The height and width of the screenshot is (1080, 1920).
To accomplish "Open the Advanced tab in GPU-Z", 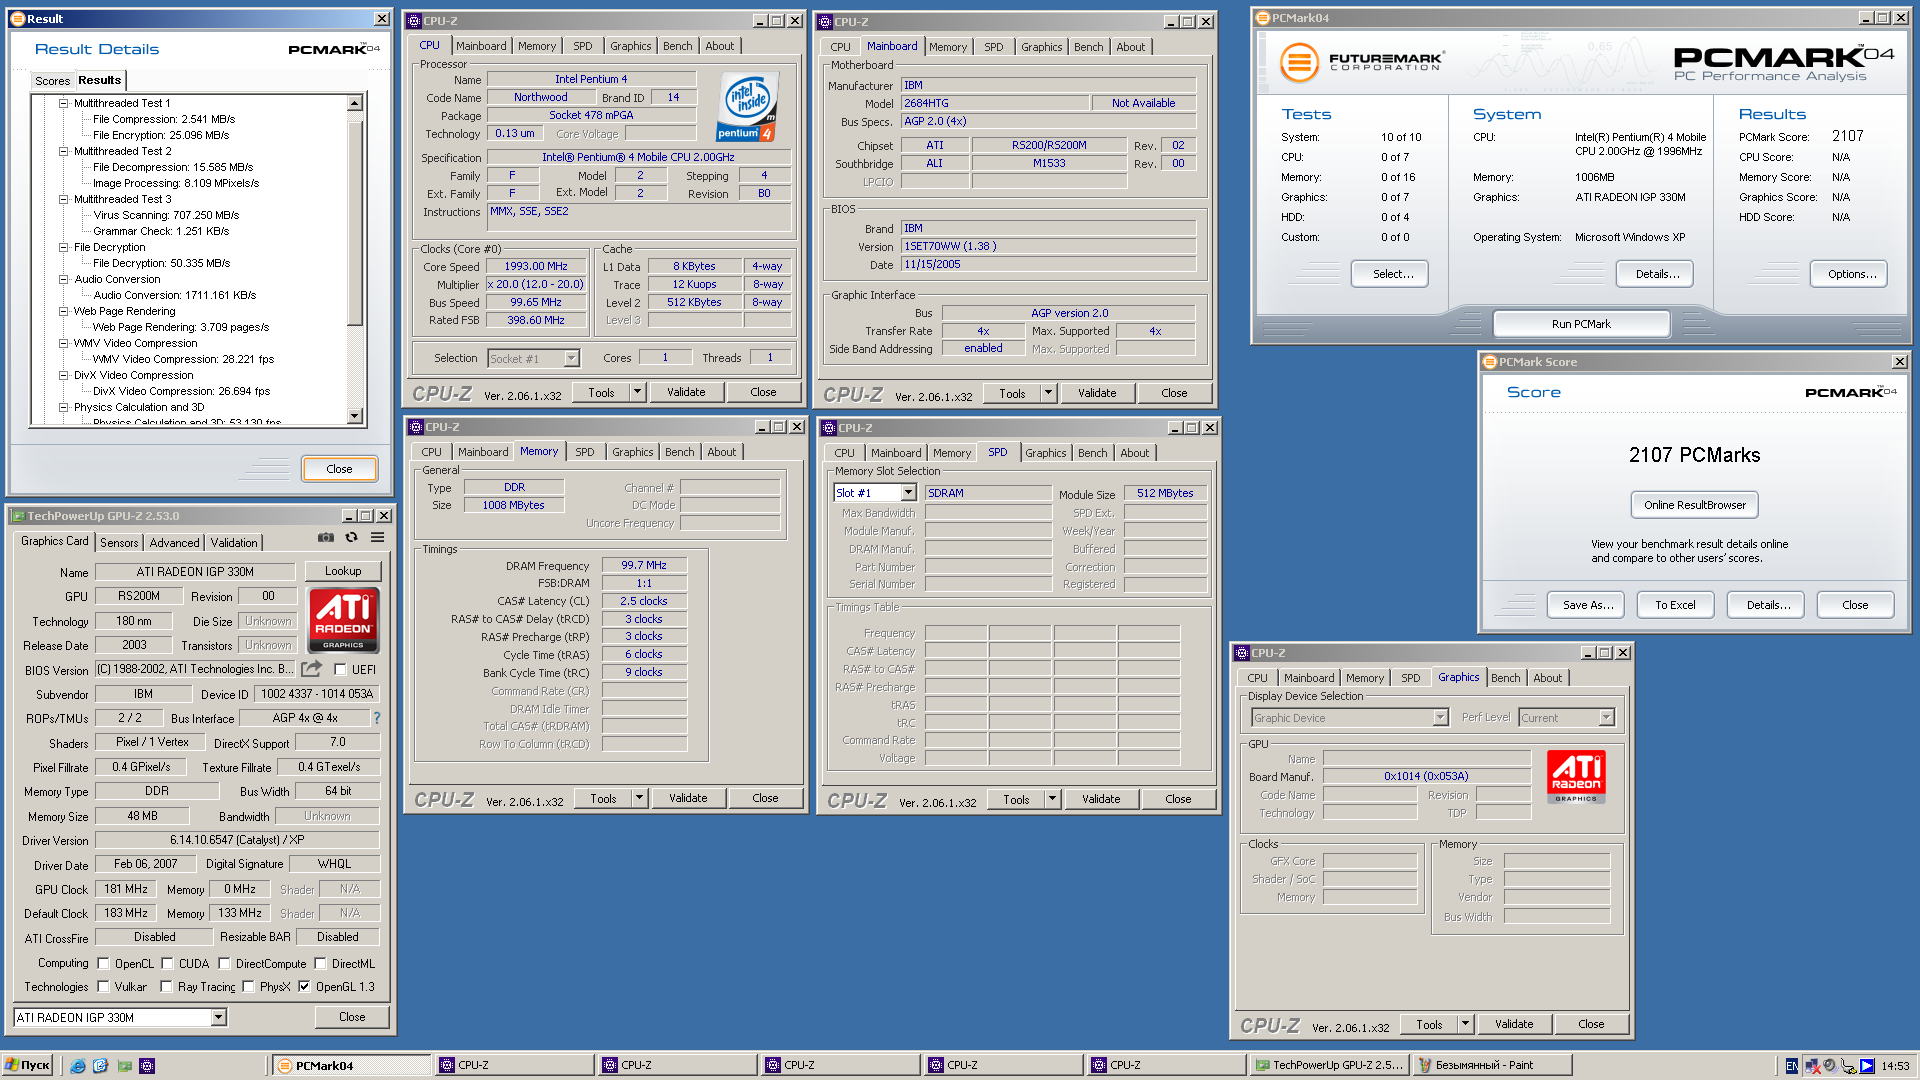I will (174, 543).
